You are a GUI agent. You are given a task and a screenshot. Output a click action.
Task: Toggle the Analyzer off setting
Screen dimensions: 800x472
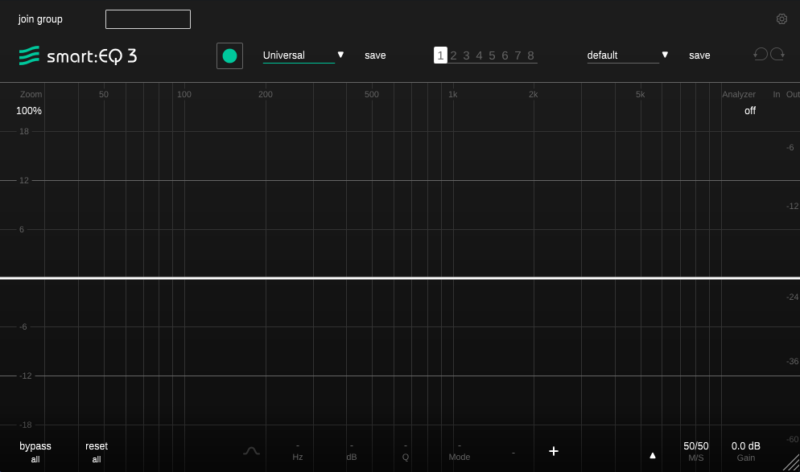(749, 111)
